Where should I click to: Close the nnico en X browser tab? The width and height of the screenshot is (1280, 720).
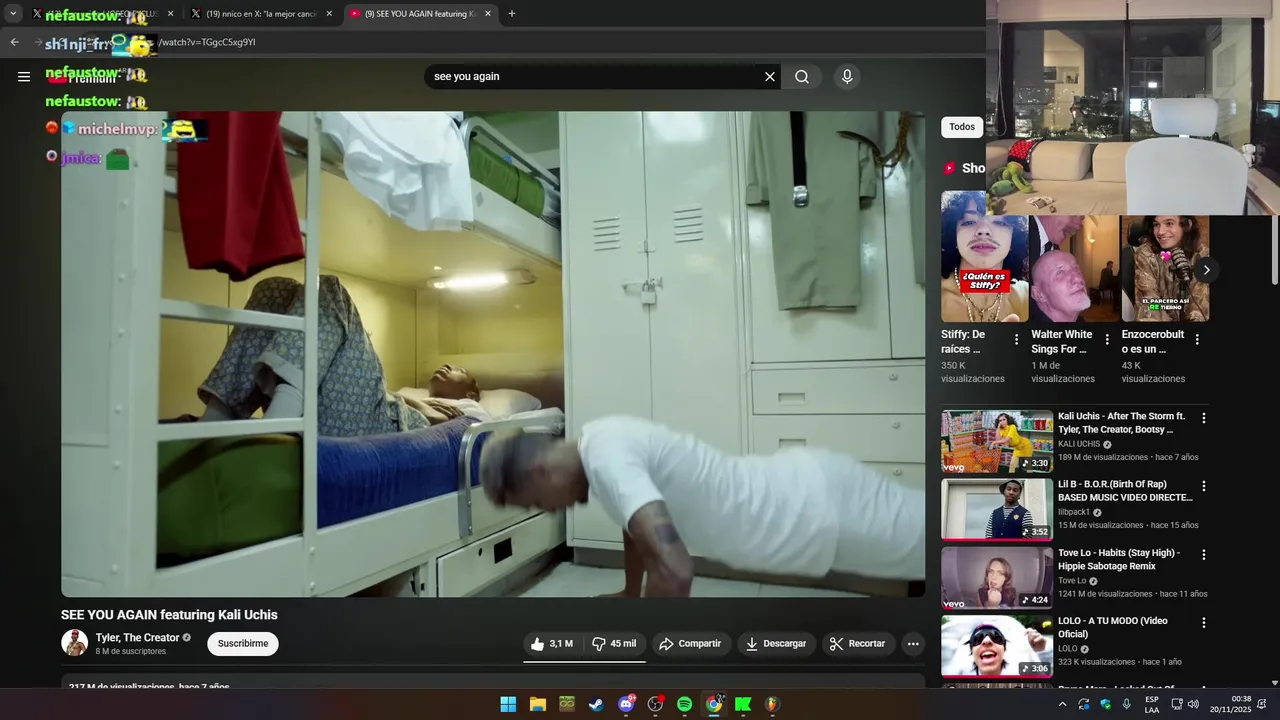click(x=329, y=14)
